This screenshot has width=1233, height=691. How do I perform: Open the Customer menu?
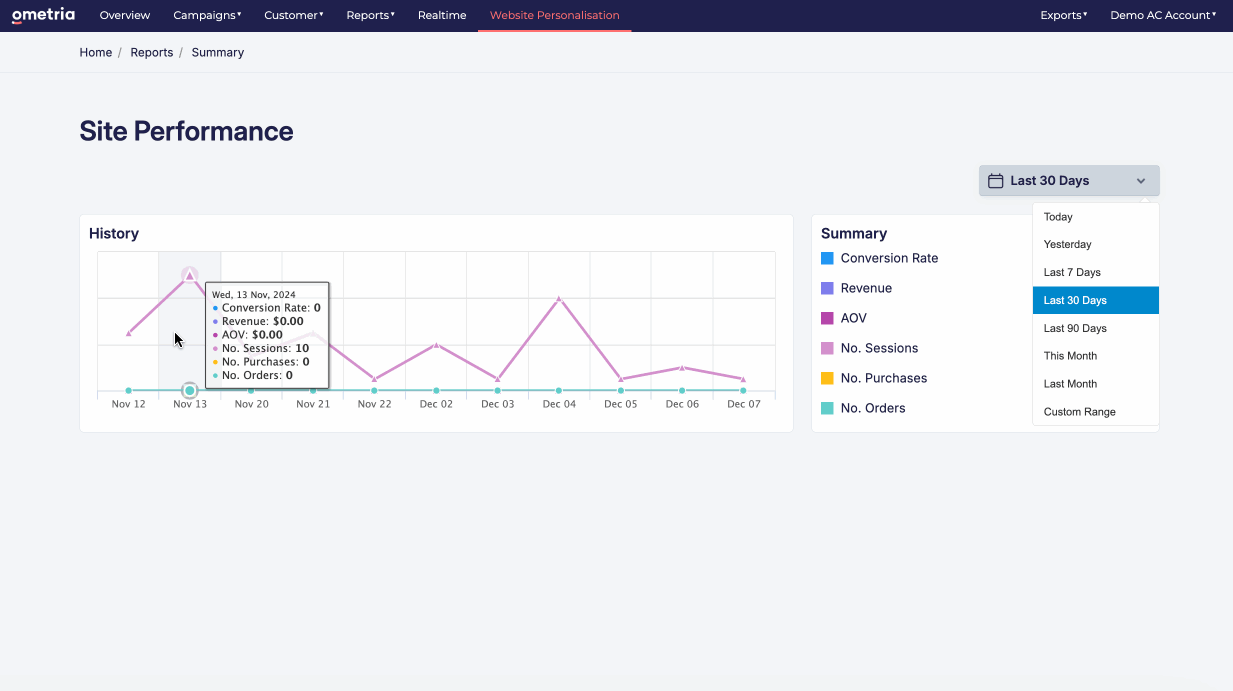click(x=293, y=15)
